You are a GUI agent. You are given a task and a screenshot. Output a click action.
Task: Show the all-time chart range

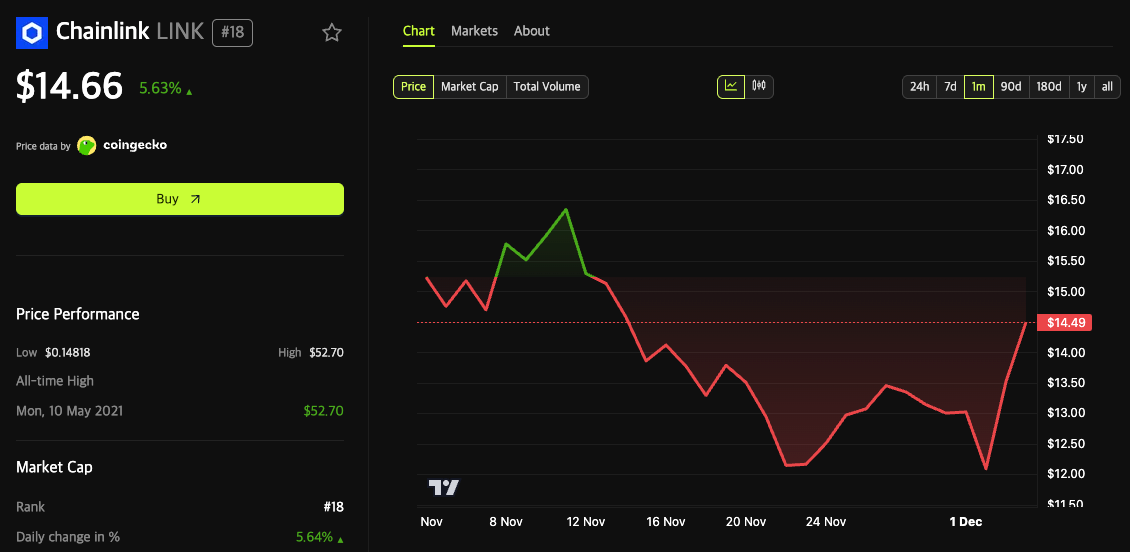pyautogui.click(x=1107, y=87)
